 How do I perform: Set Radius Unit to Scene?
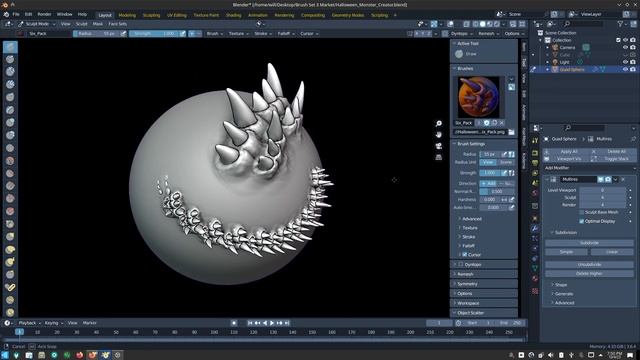click(x=506, y=162)
